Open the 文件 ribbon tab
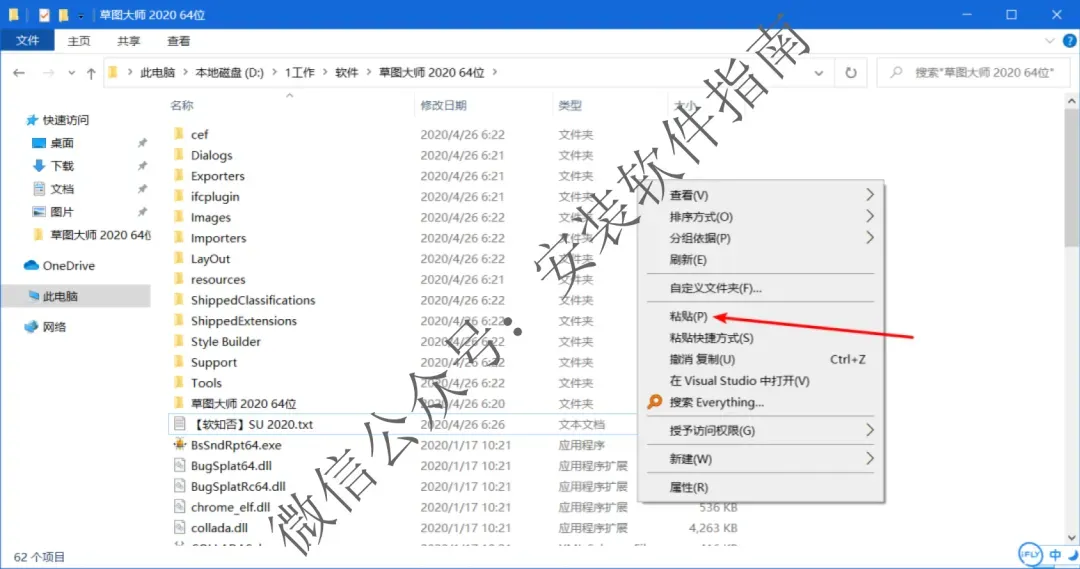Image resolution: width=1080 pixels, height=569 pixels. [x=28, y=41]
